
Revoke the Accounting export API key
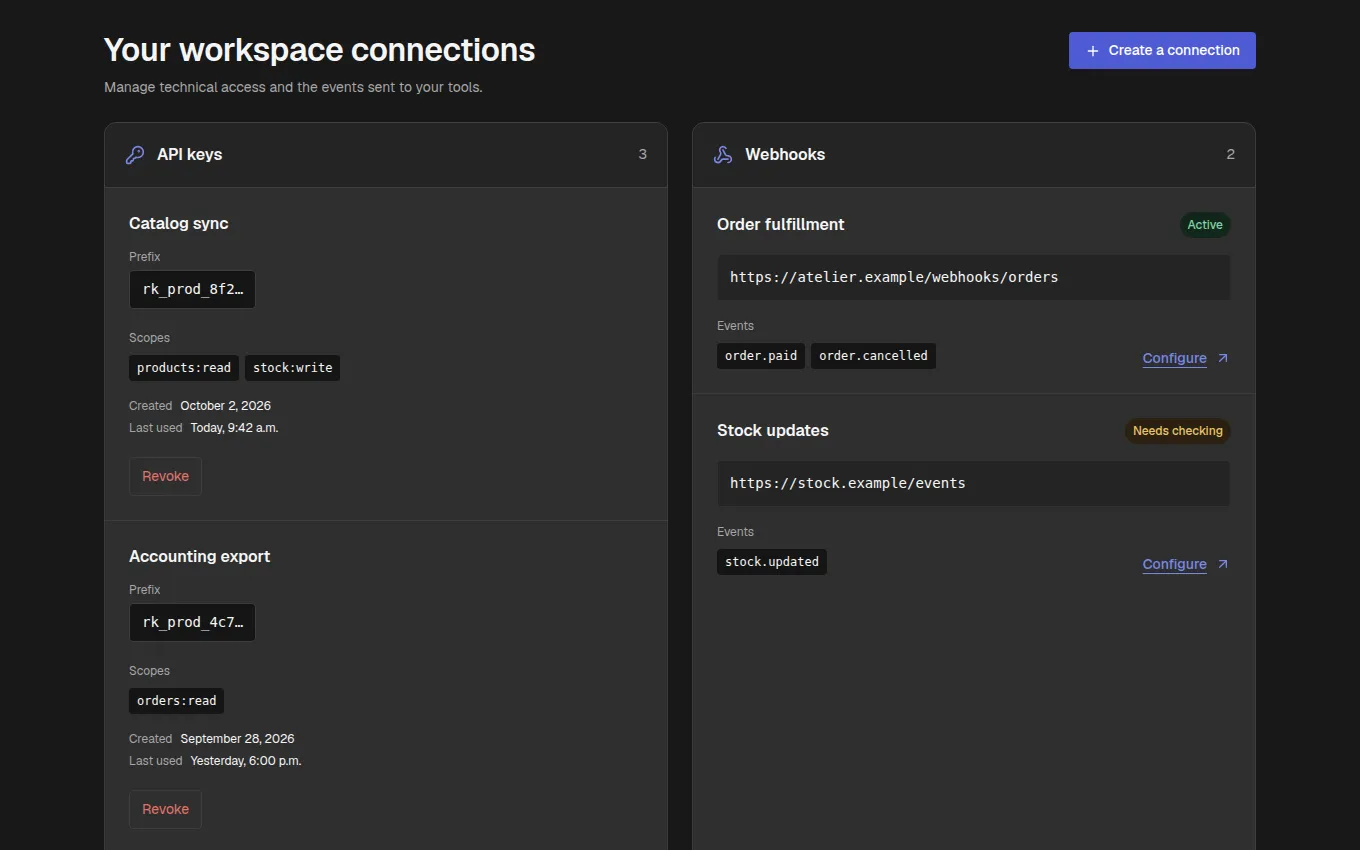tap(165, 809)
